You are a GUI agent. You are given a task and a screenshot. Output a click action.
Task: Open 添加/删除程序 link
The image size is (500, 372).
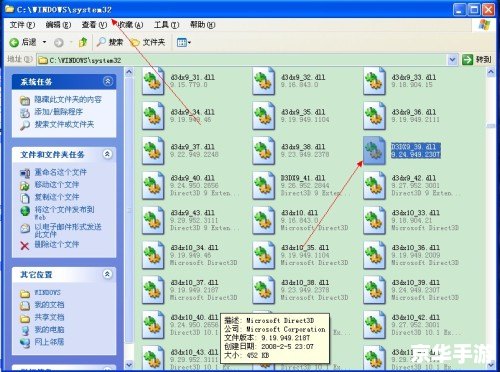[x=58, y=112]
